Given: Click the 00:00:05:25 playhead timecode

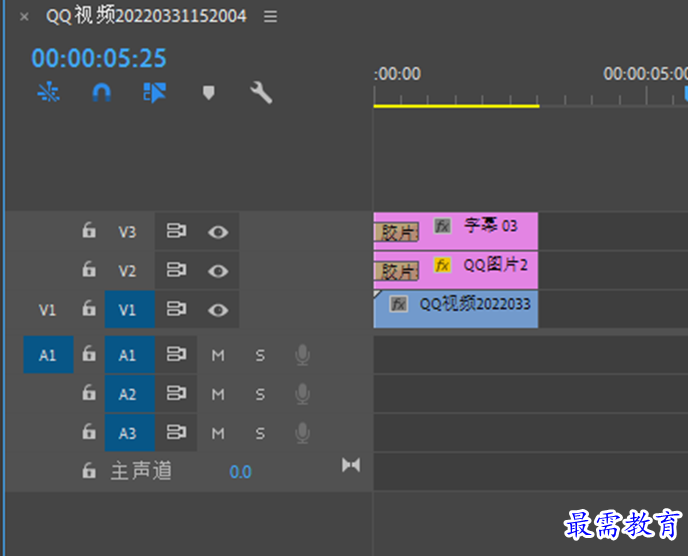Looking at the screenshot, I should click(99, 58).
